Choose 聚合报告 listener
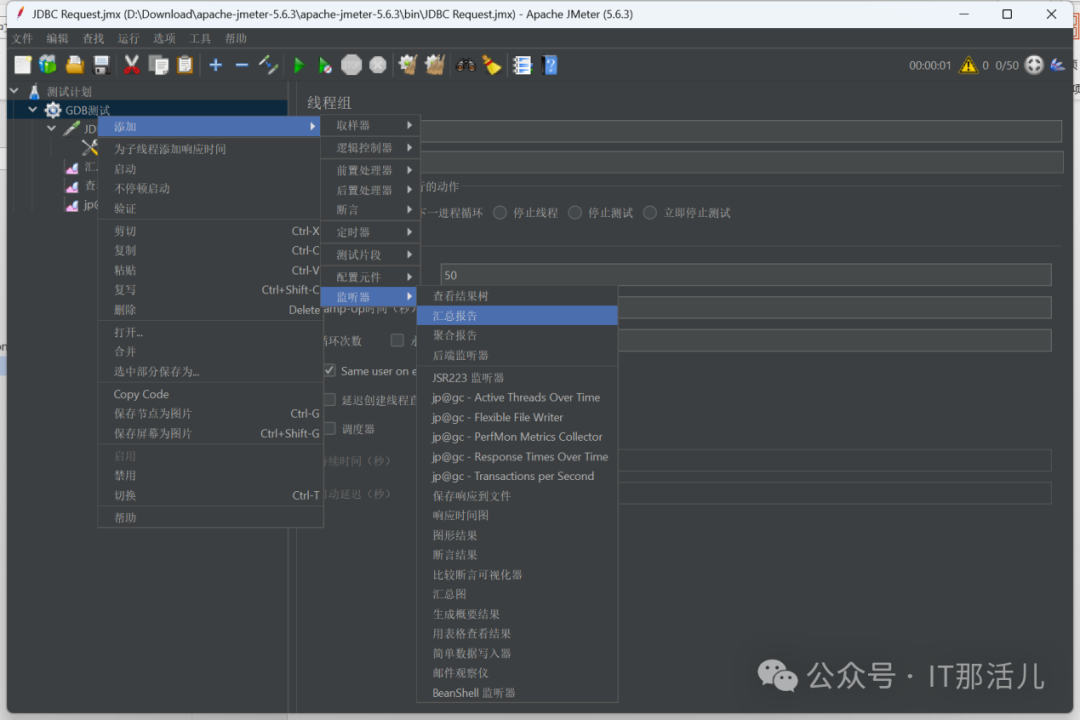Viewport: 1080px width, 720px height. click(x=517, y=336)
